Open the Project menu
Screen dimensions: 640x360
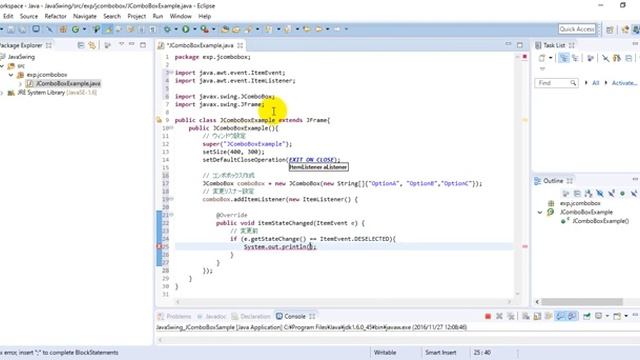[136, 16]
